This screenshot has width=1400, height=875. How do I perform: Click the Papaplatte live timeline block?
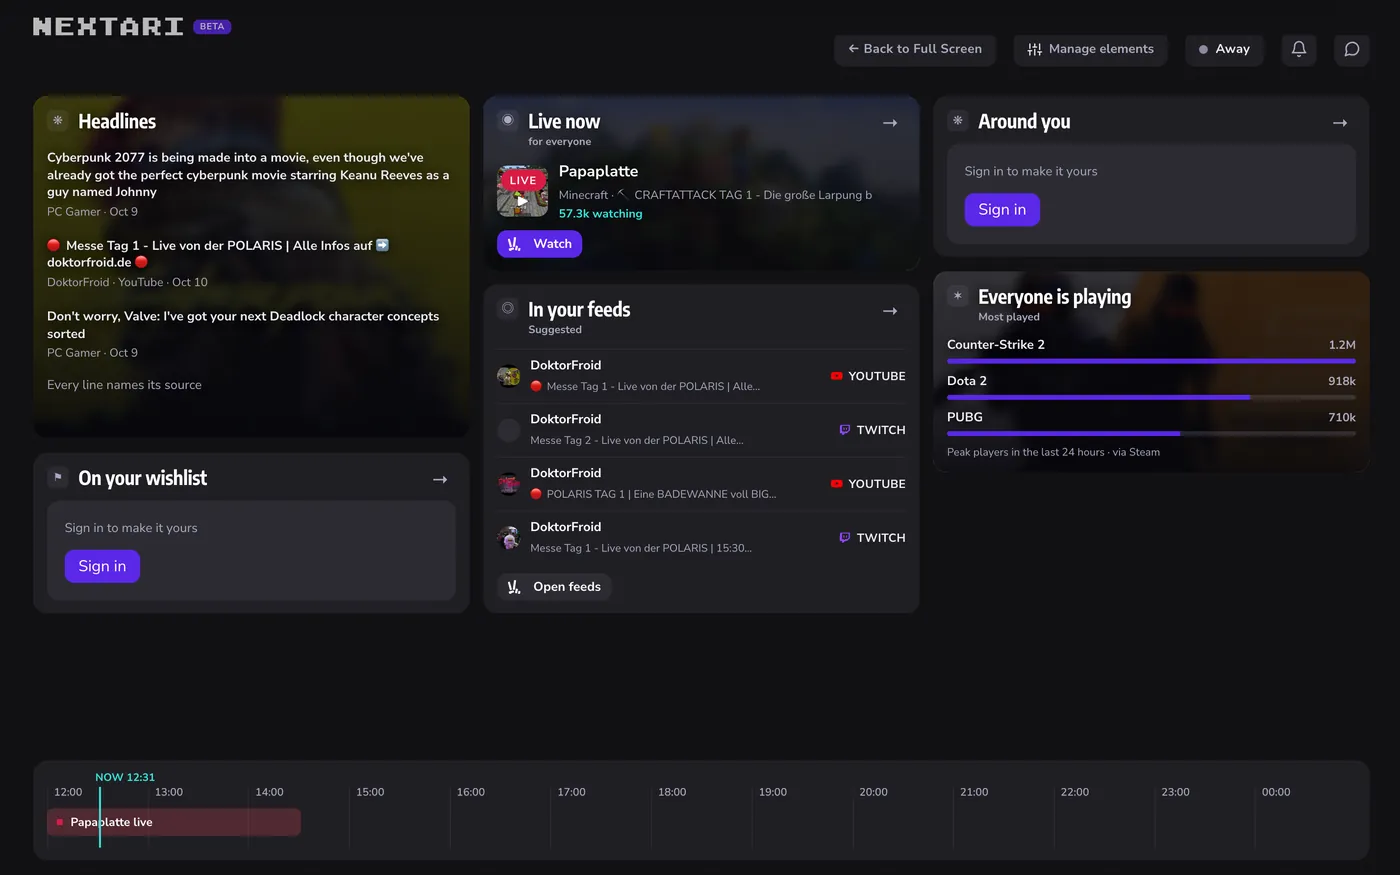[174, 822]
